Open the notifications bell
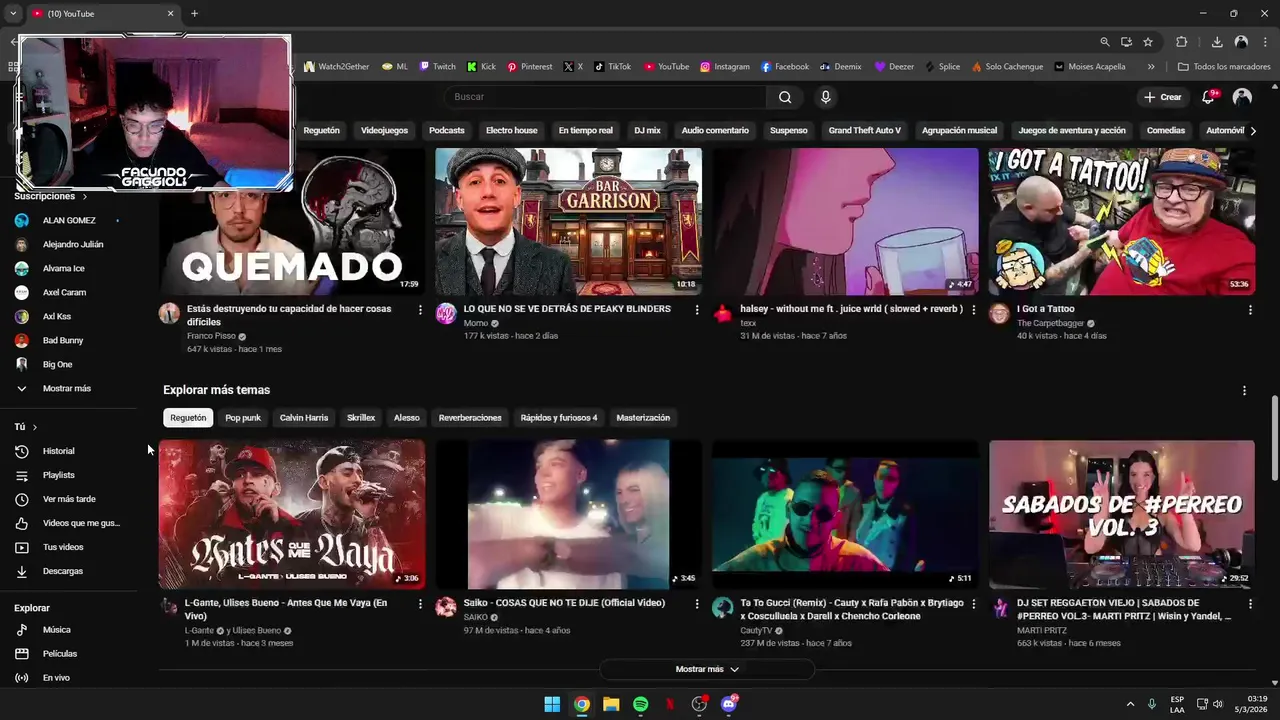Image resolution: width=1280 pixels, height=720 pixels. point(1208,97)
